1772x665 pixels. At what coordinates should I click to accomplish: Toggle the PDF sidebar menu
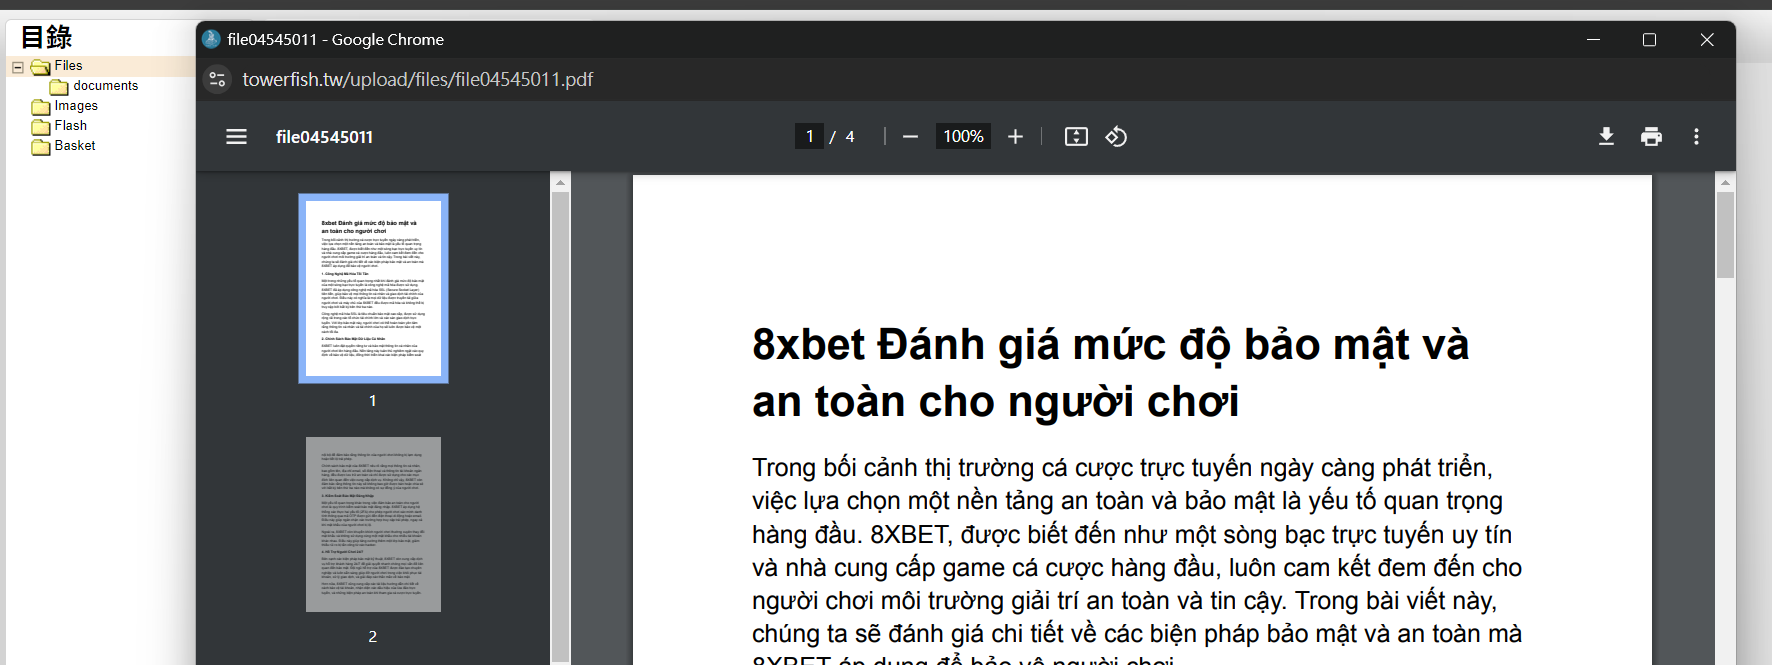(x=236, y=137)
